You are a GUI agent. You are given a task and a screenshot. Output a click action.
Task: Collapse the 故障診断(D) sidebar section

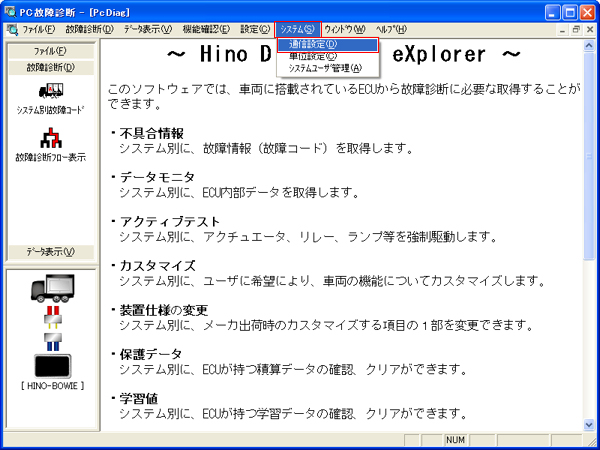[50, 67]
